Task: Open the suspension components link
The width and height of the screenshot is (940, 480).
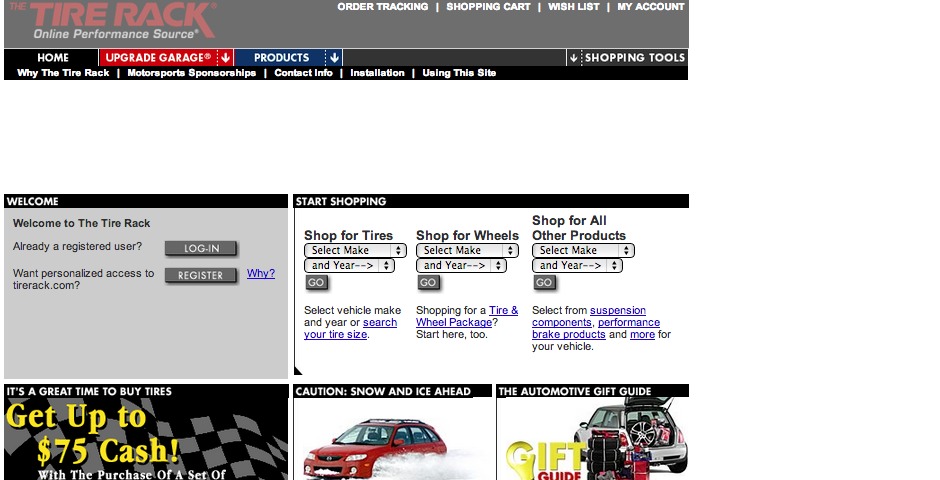Action: 589,316
